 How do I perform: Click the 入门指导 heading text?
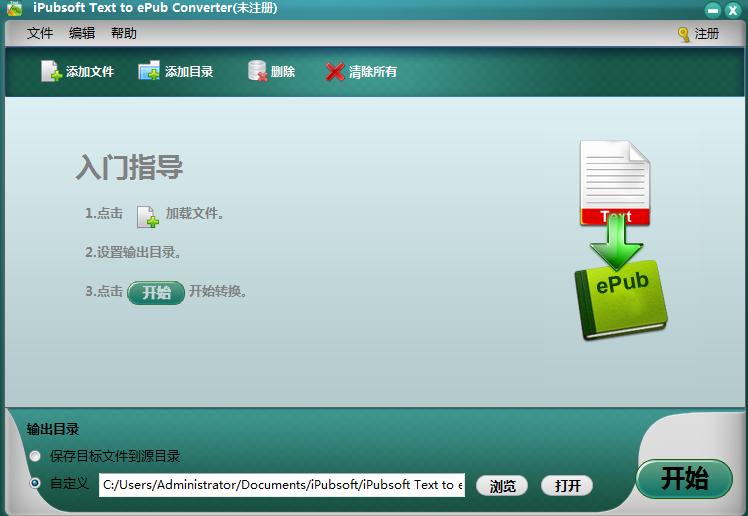click(x=129, y=167)
